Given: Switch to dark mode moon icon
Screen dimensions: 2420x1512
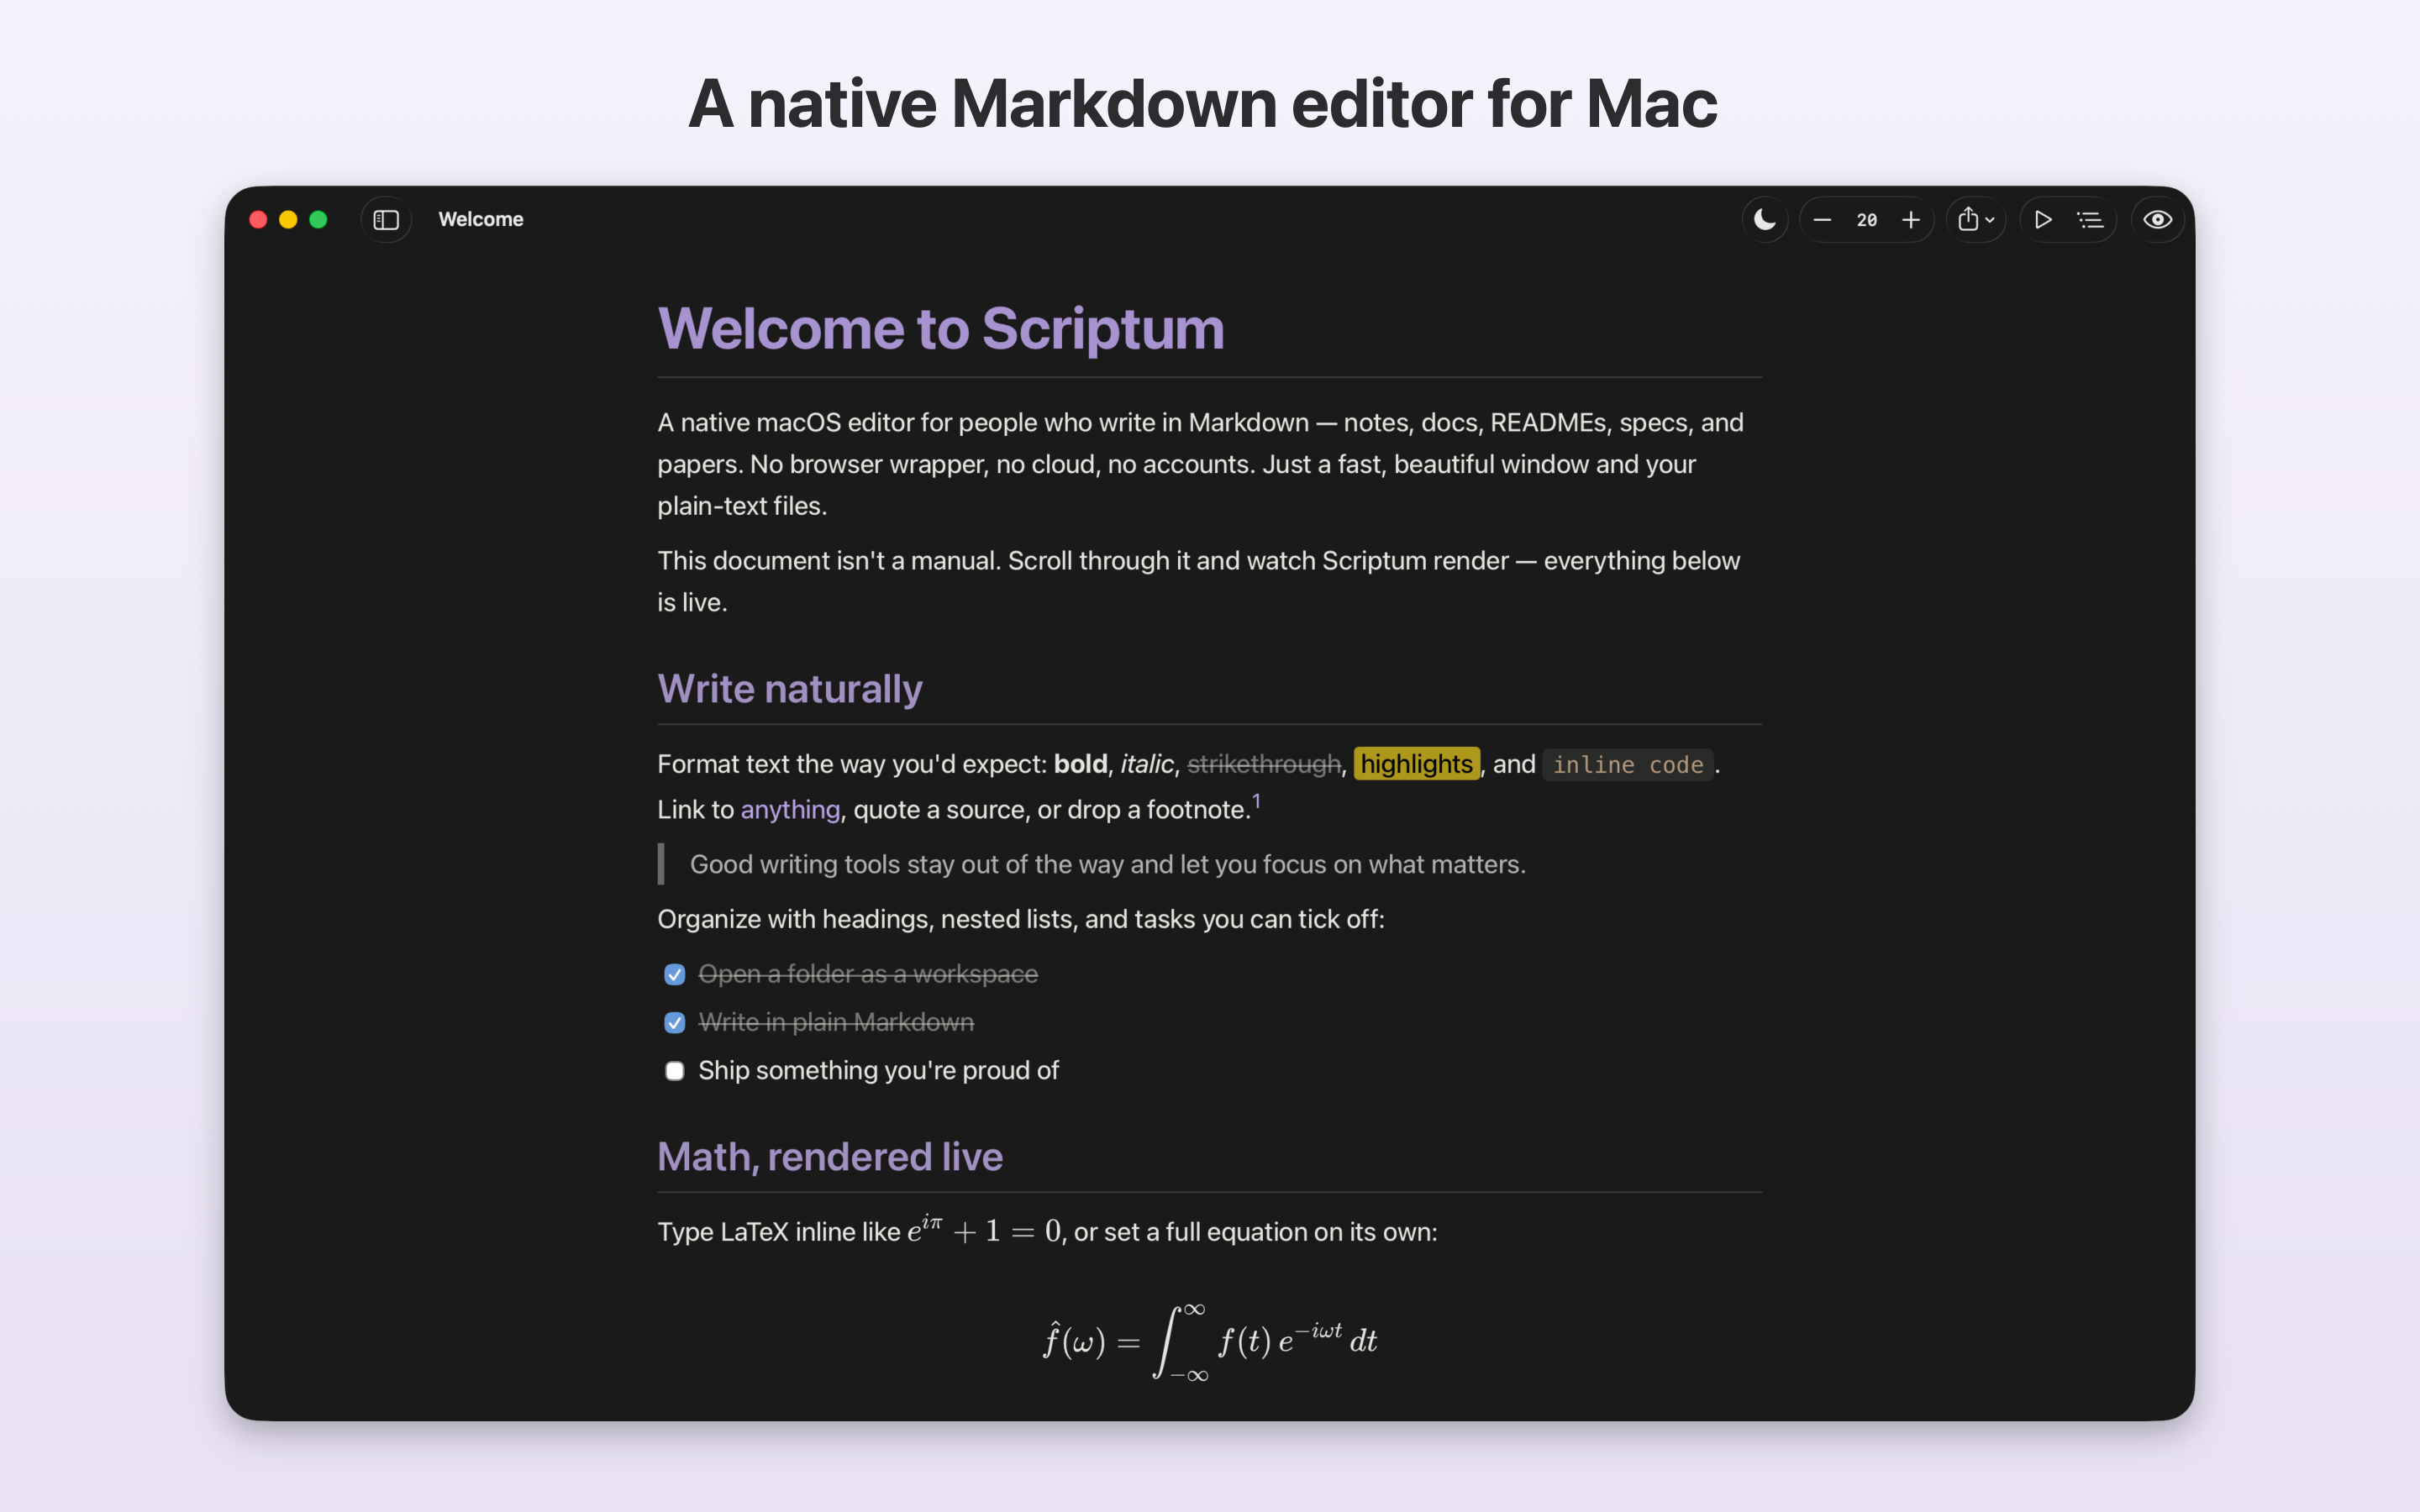Looking at the screenshot, I should tap(1765, 220).
